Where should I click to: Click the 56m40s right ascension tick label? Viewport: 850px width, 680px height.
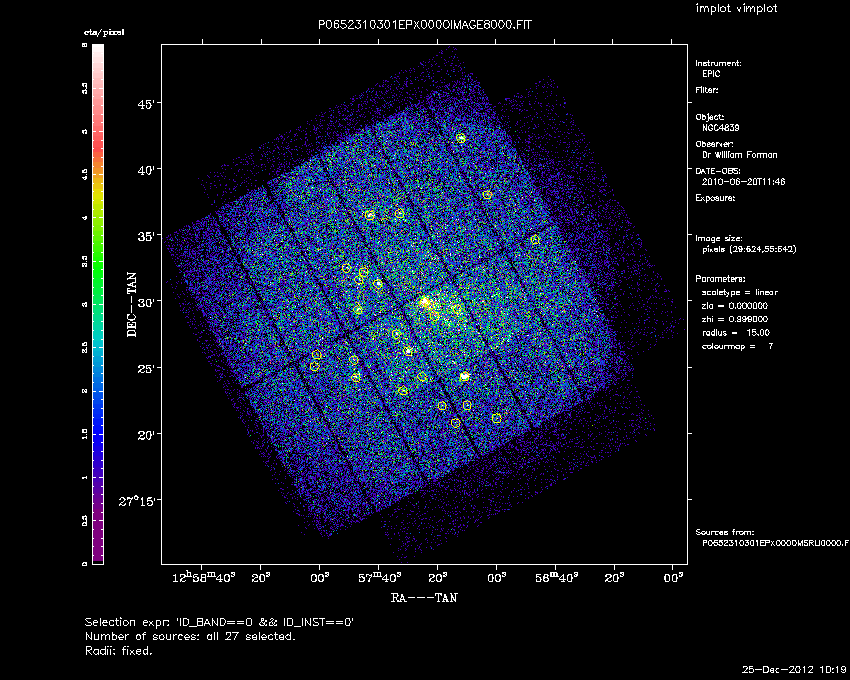[556, 578]
